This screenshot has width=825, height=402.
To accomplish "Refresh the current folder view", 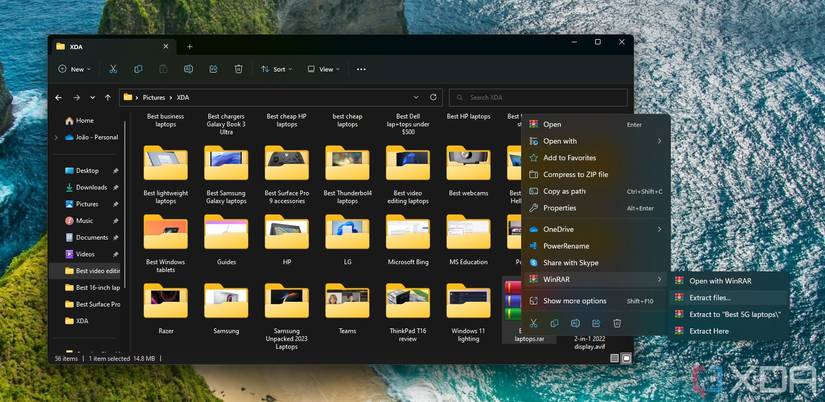I will coord(433,97).
